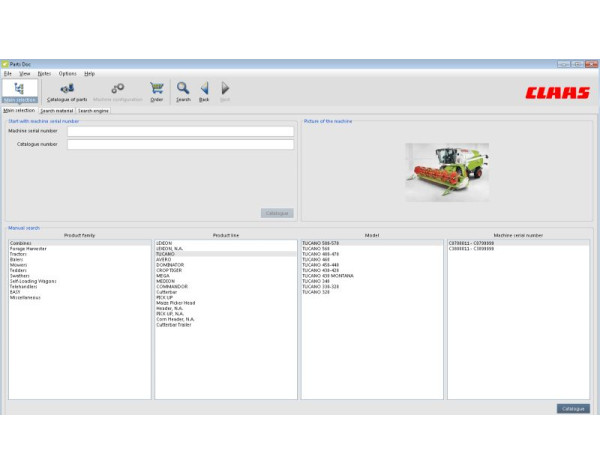
Task: Click the Machine serial number field
Action: click(x=180, y=131)
